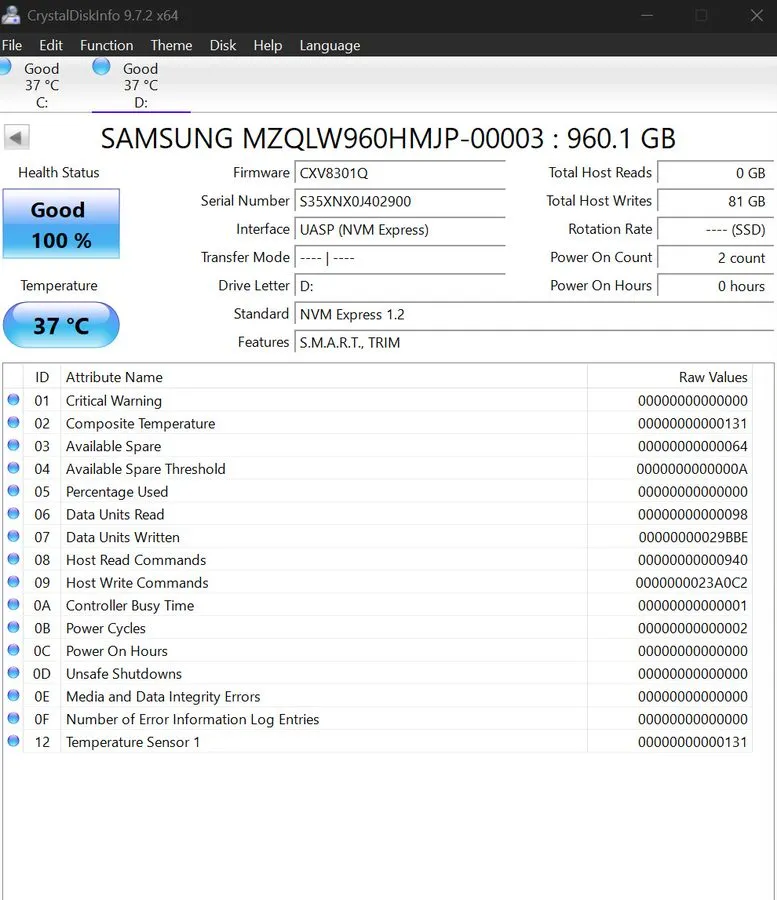Click status orb of Available Spare Threshold row

[x=14, y=468]
